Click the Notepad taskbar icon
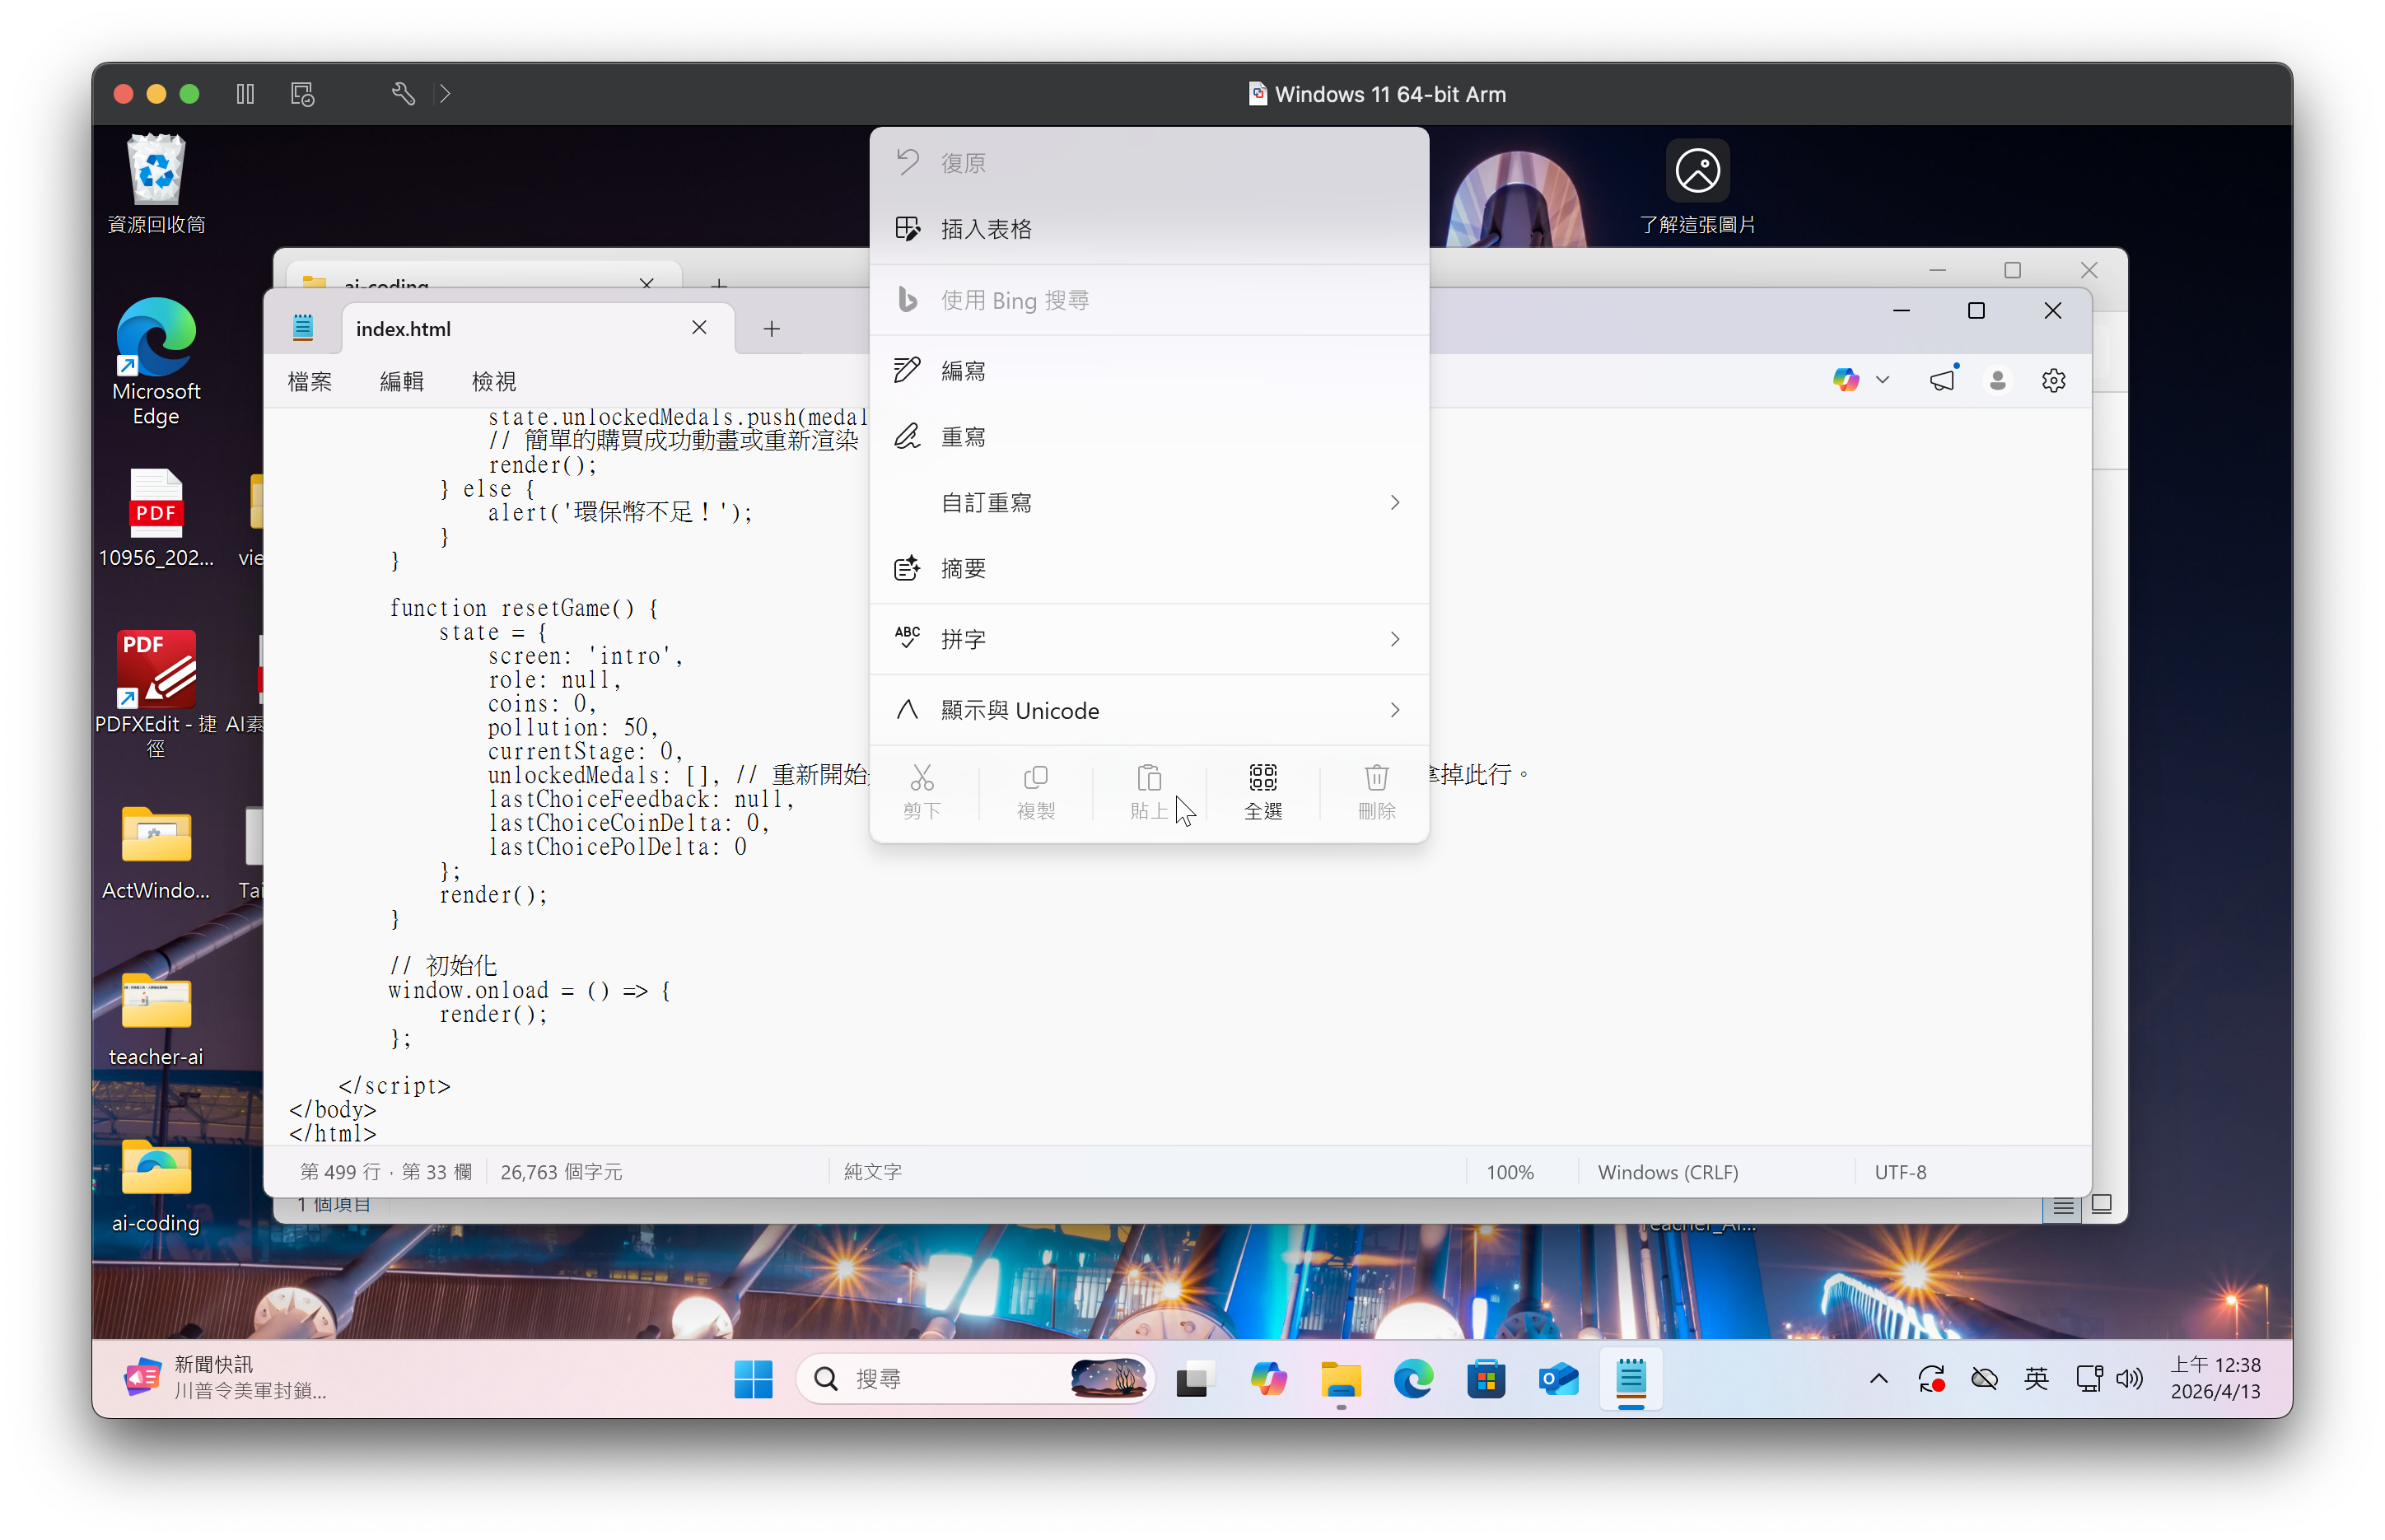The height and width of the screenshot is (1540, 2385). coord(1631,1379)
